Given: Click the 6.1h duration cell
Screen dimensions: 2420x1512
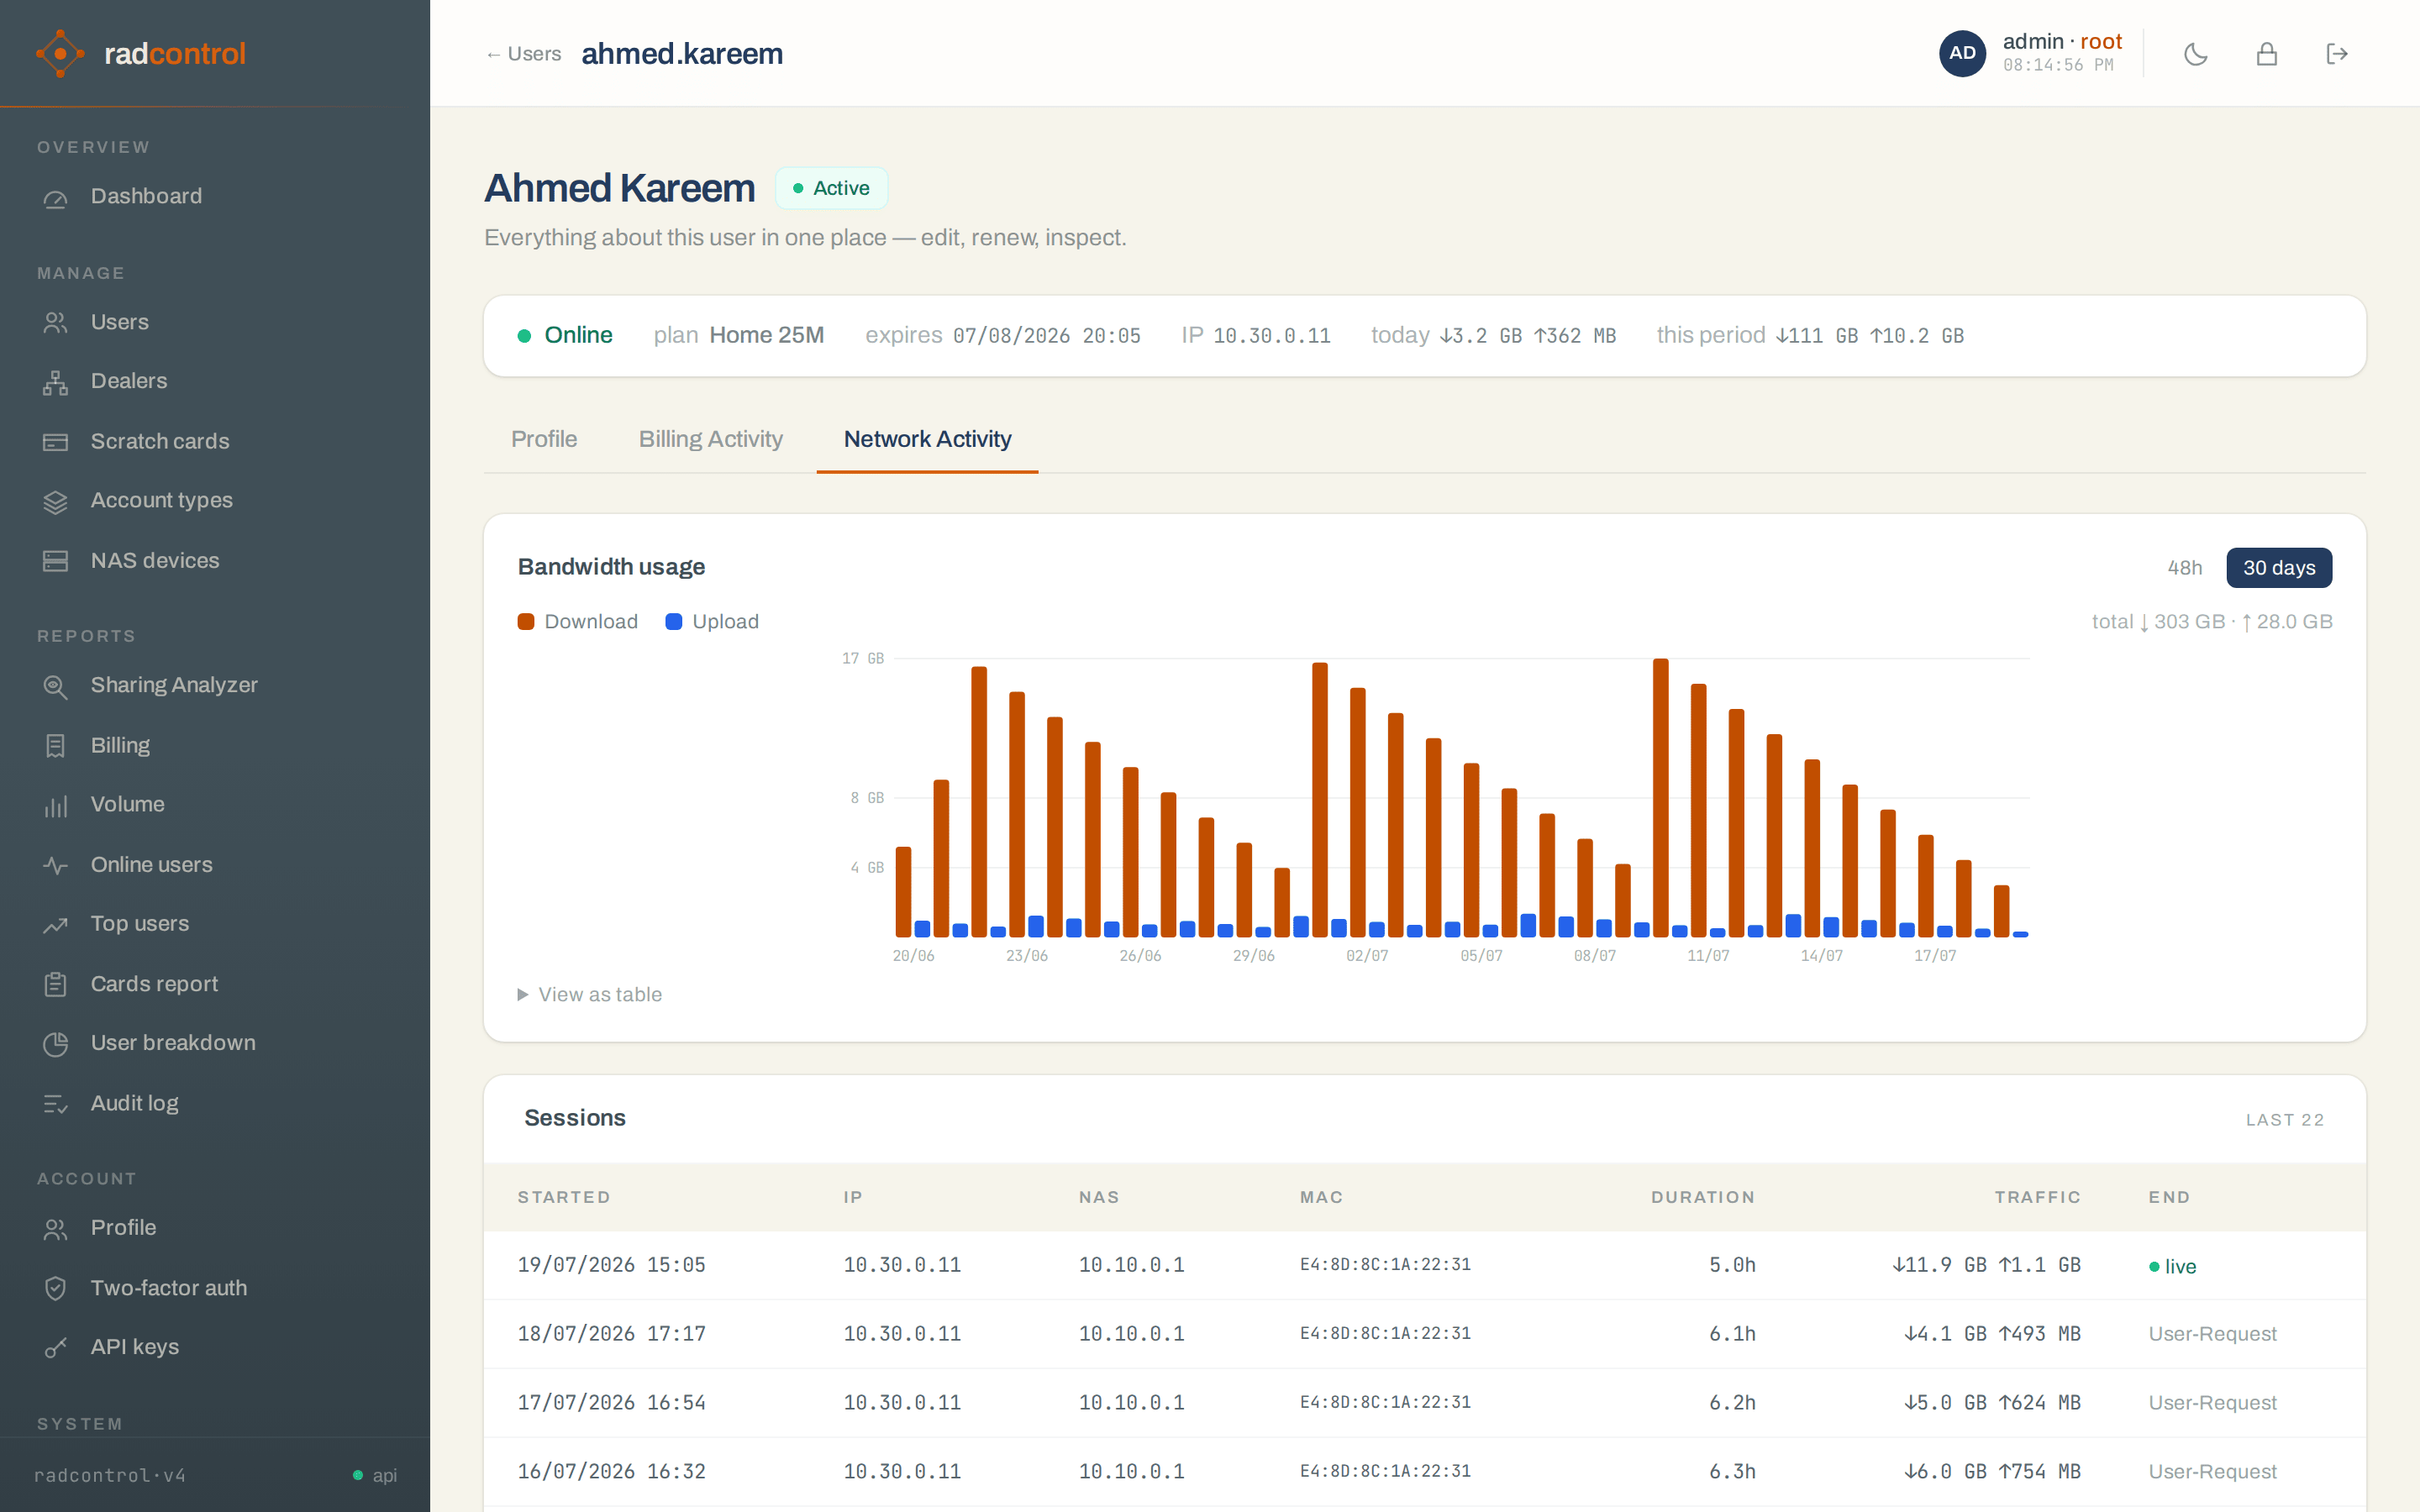Looking at the screenshot, I should (x=1732, y=1334).
